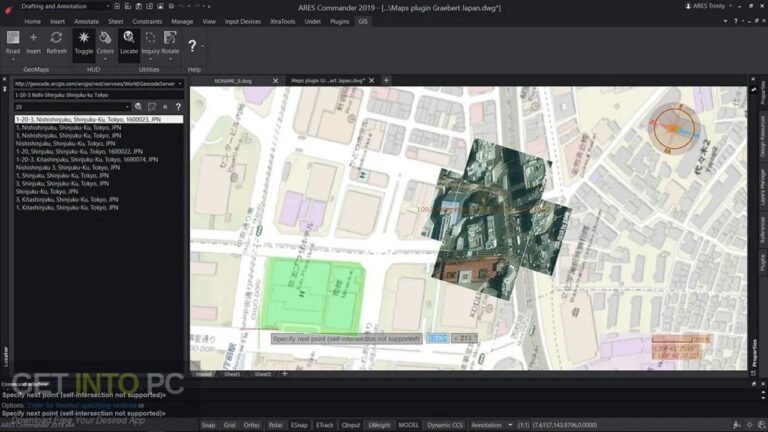
Task: Open the Locator panel help icon
Action: (x=178, y=106)
